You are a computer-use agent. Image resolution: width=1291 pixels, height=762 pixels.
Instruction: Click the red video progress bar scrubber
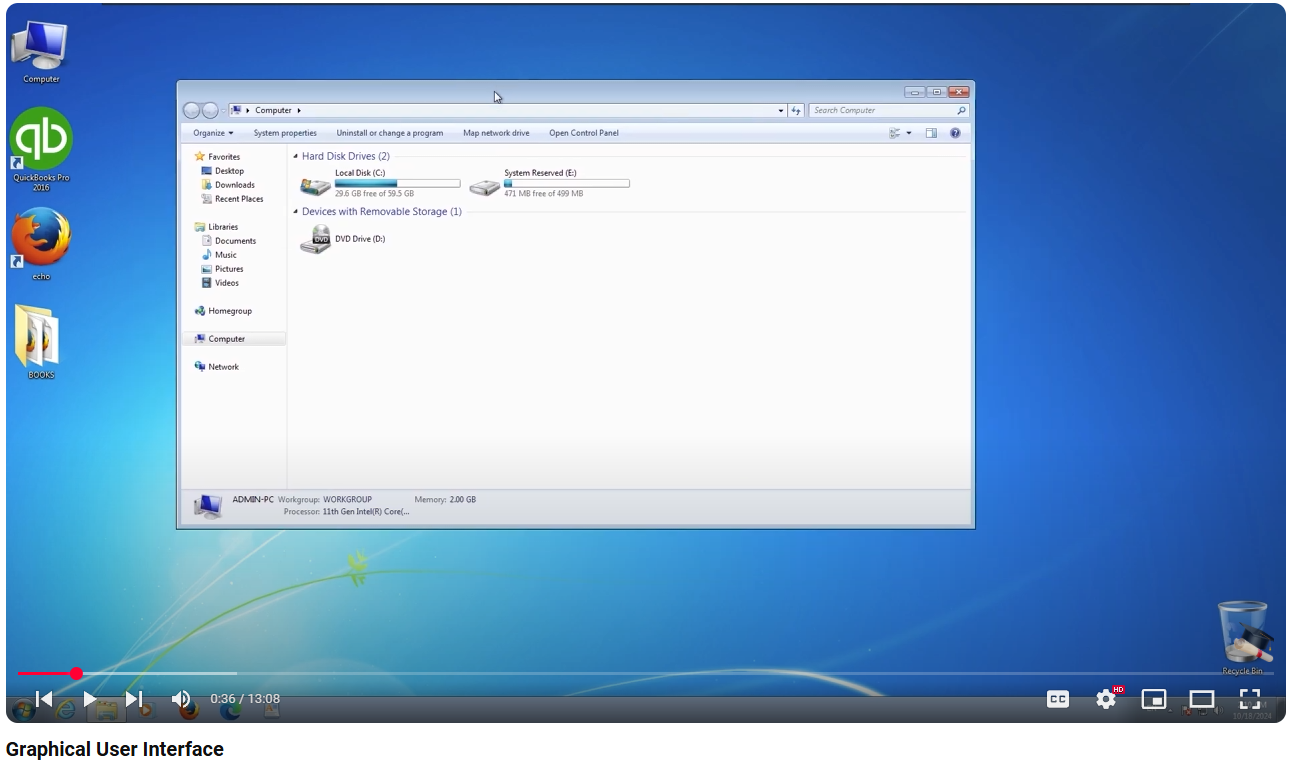(x=77, y=674)
